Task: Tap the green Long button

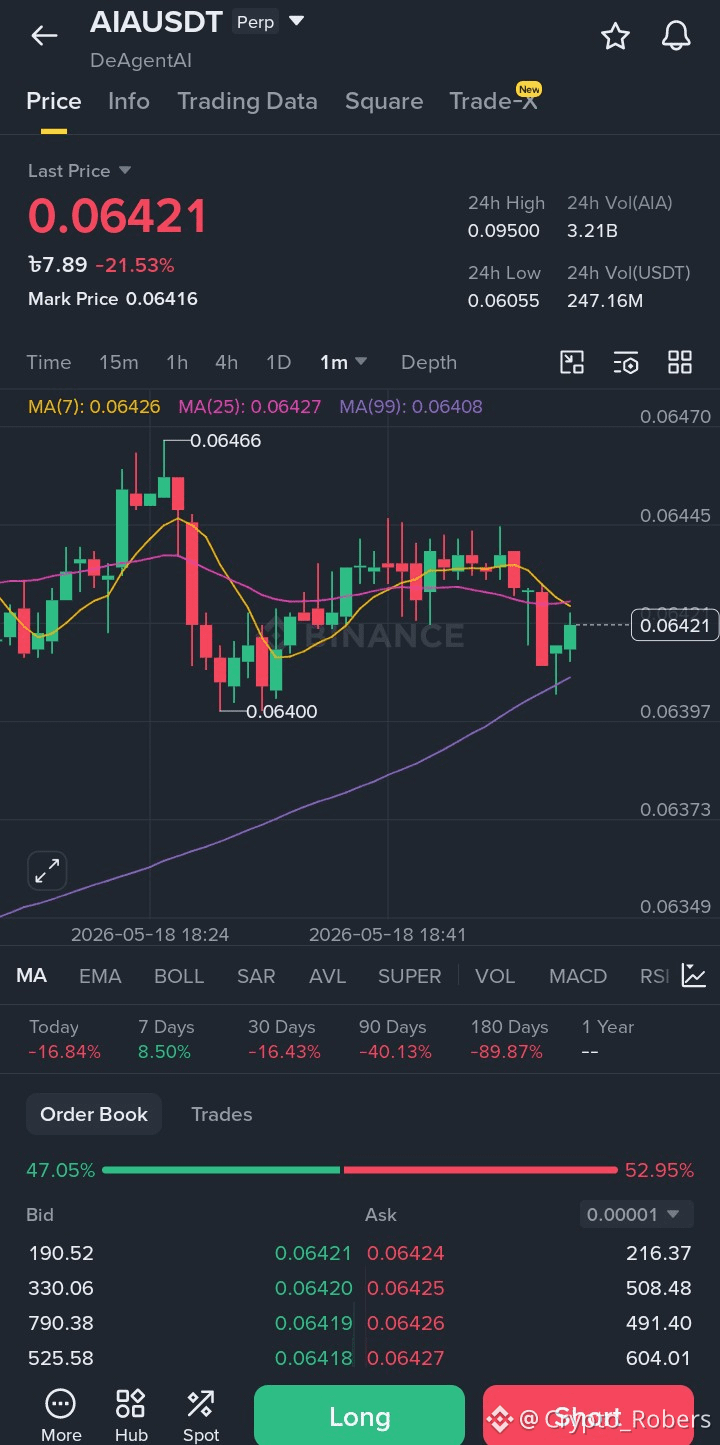Action: coord(360,1415)
